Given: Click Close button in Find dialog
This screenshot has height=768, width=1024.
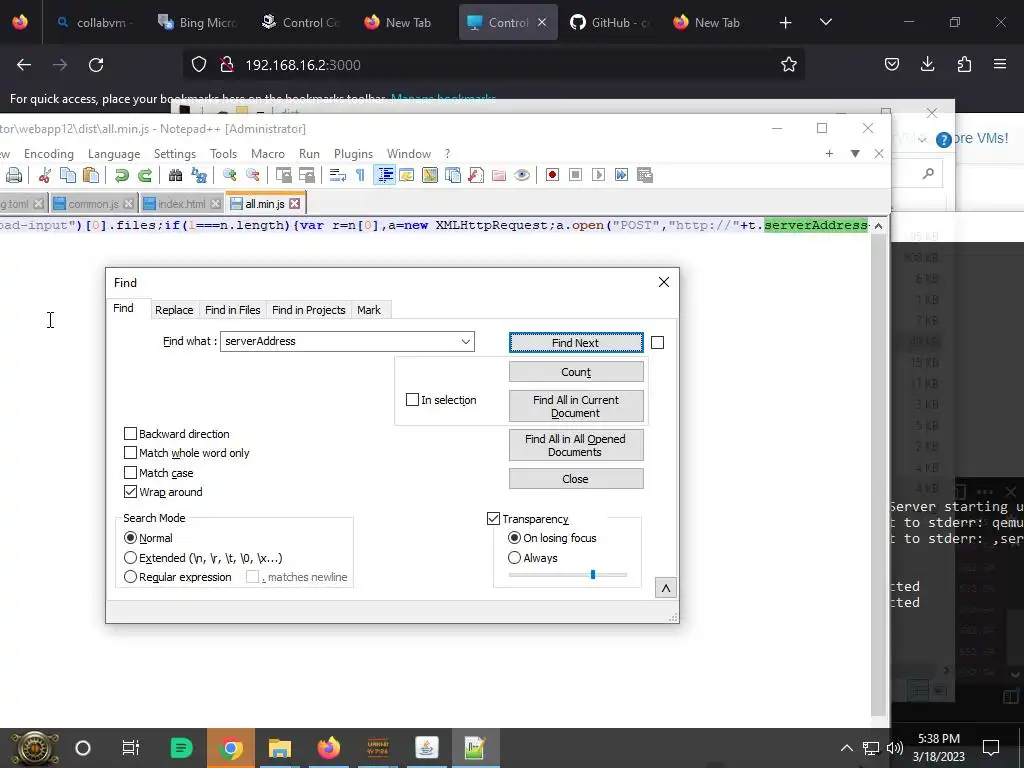Looking at the screenshot, I should click(x=575, y=479).
